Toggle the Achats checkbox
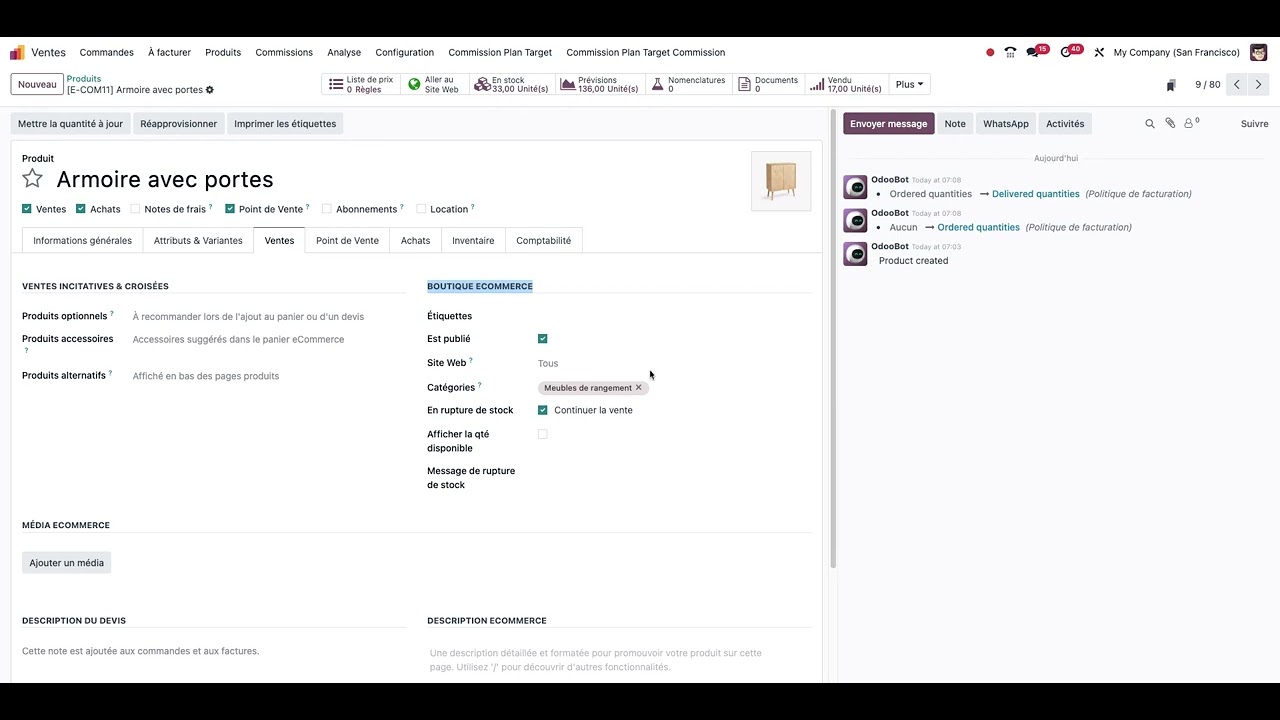The height and width of the screenshot is (720, 1280). (81, 209)
